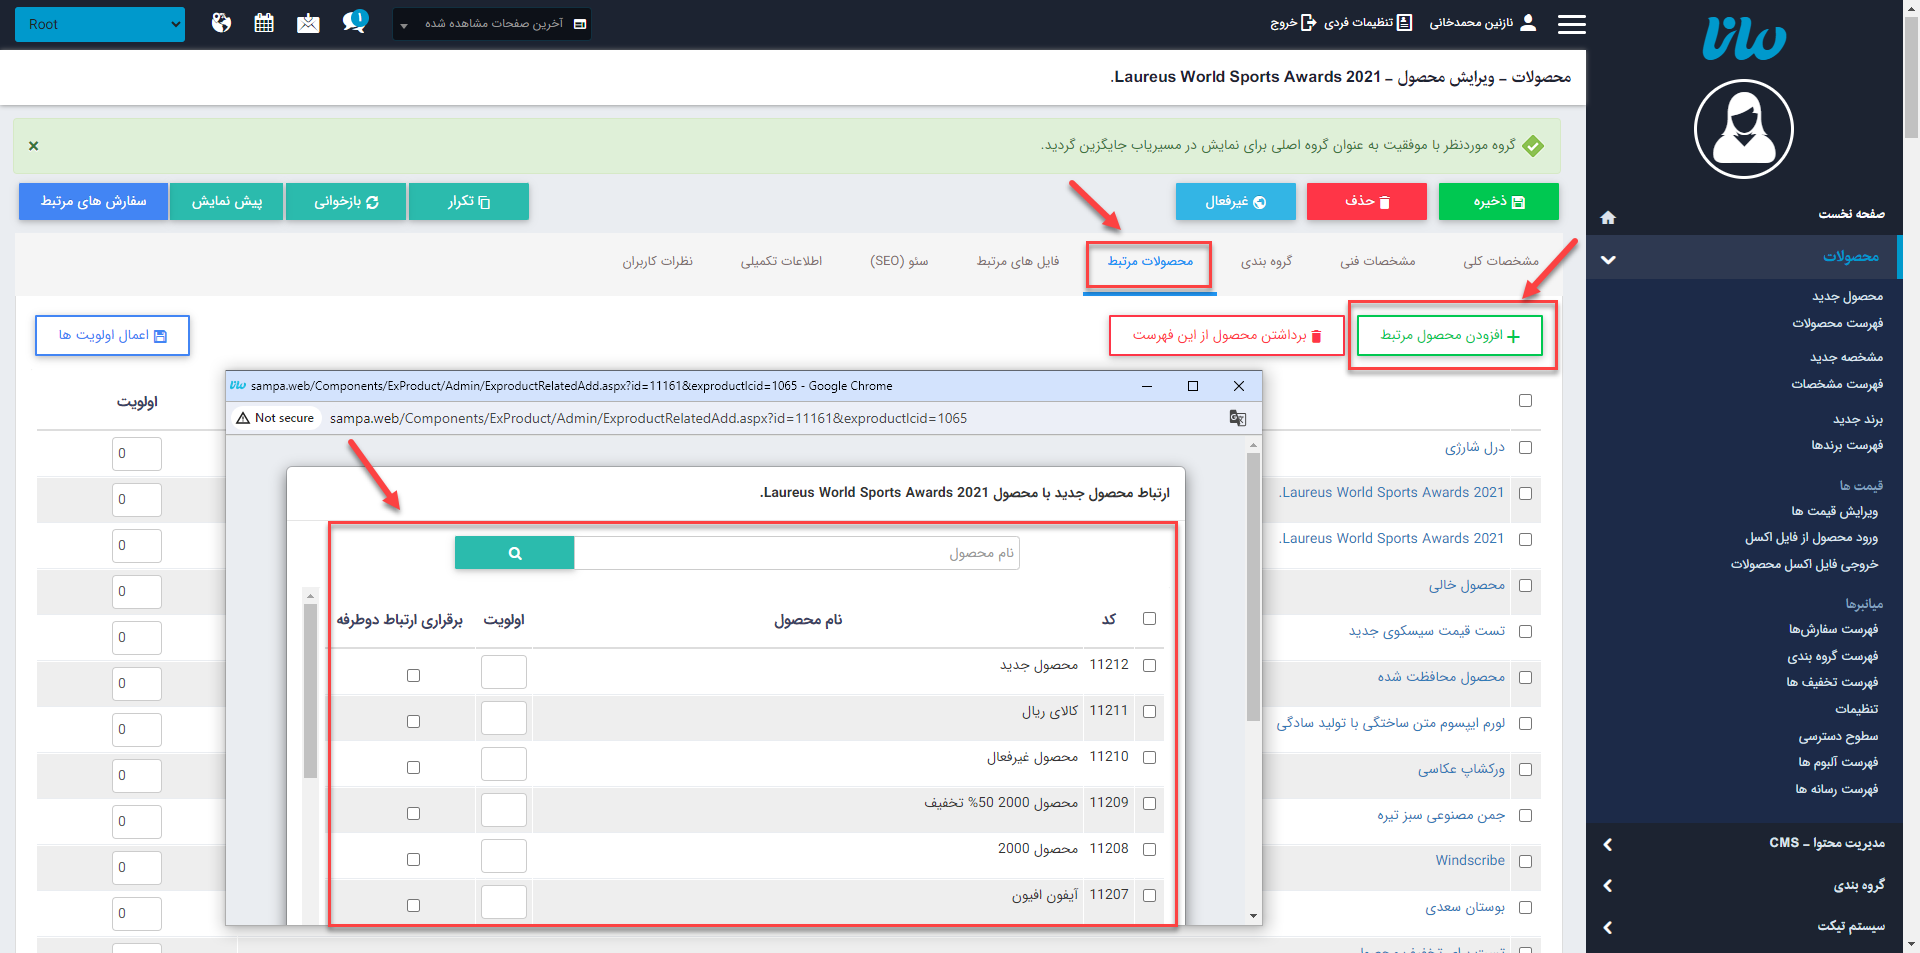Click the افزودن محصول مرتبط button

(1449, 336)
